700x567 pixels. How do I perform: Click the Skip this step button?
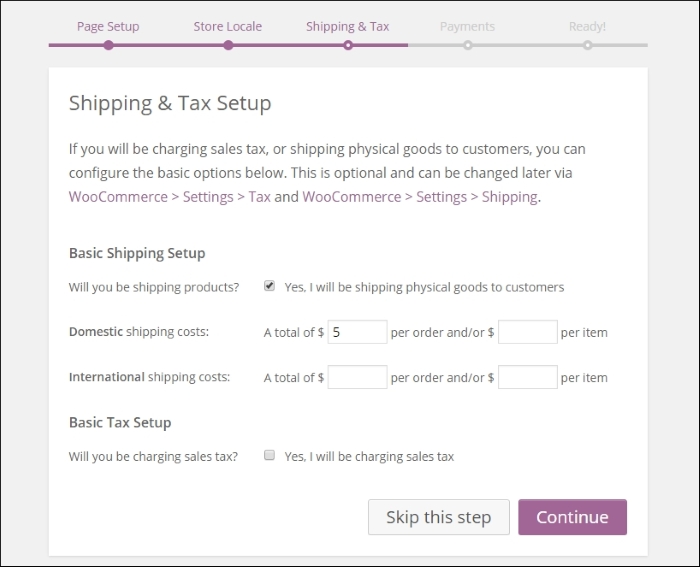[439, 517]
